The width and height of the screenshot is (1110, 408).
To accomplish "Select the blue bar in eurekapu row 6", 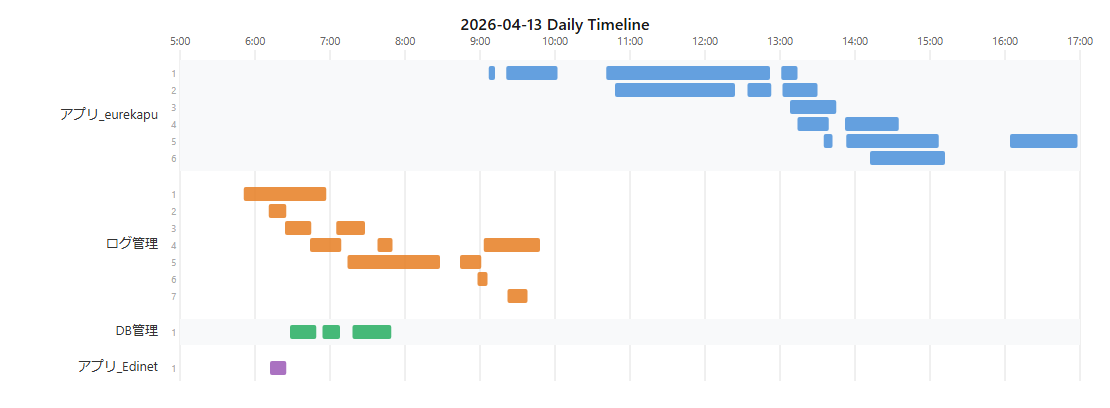I will [x=907, y=158].
